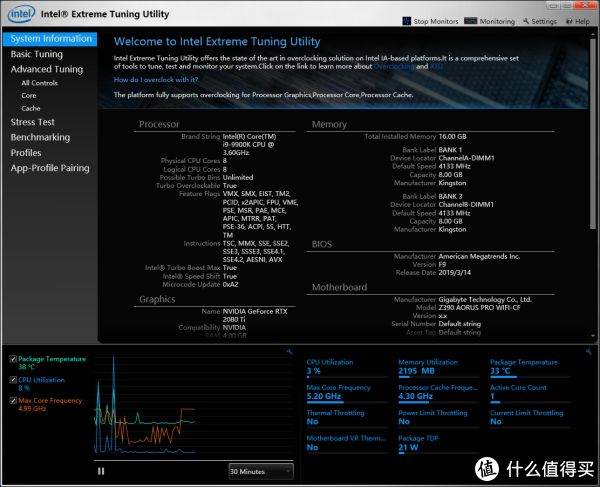Open Stress Test section
Viewport: 600px width, 487px height.
coord(33,122)
